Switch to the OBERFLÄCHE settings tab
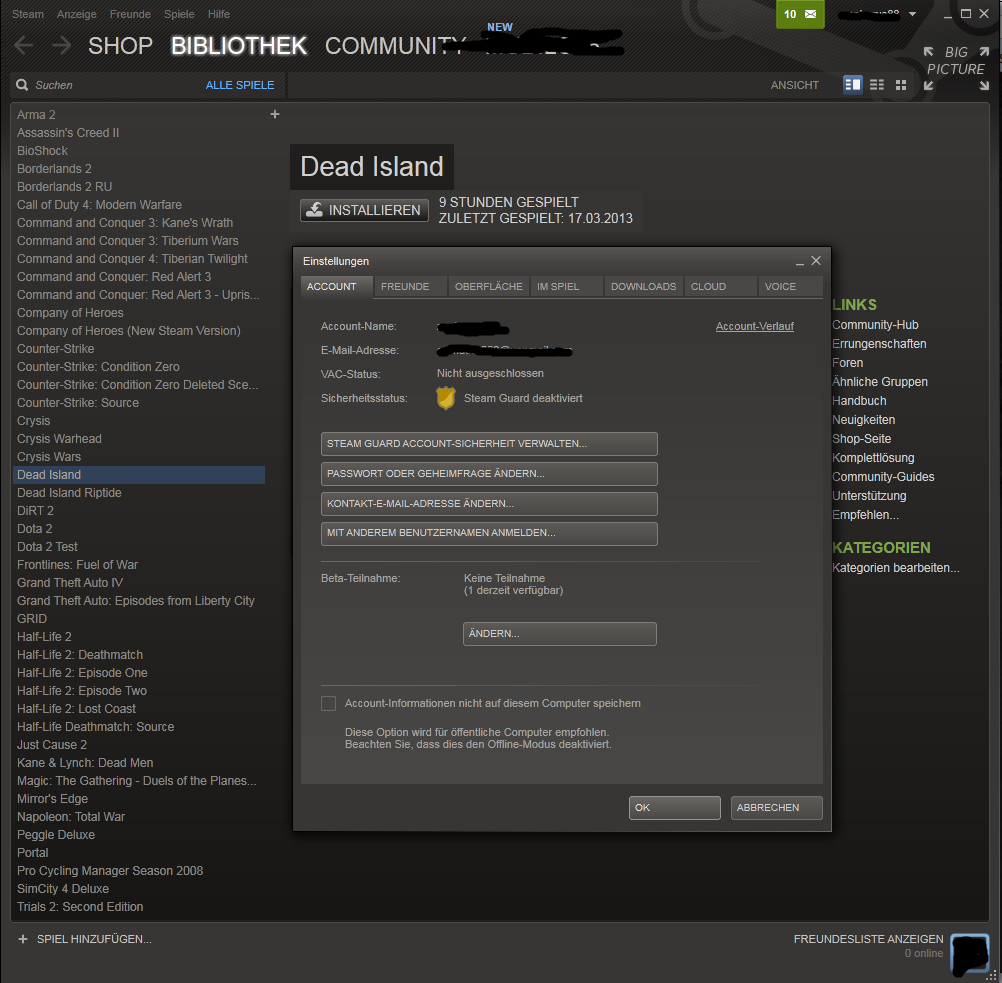The height and width of the screenshot is (983, 1002). pyautogui.click(x=489, y=287)
